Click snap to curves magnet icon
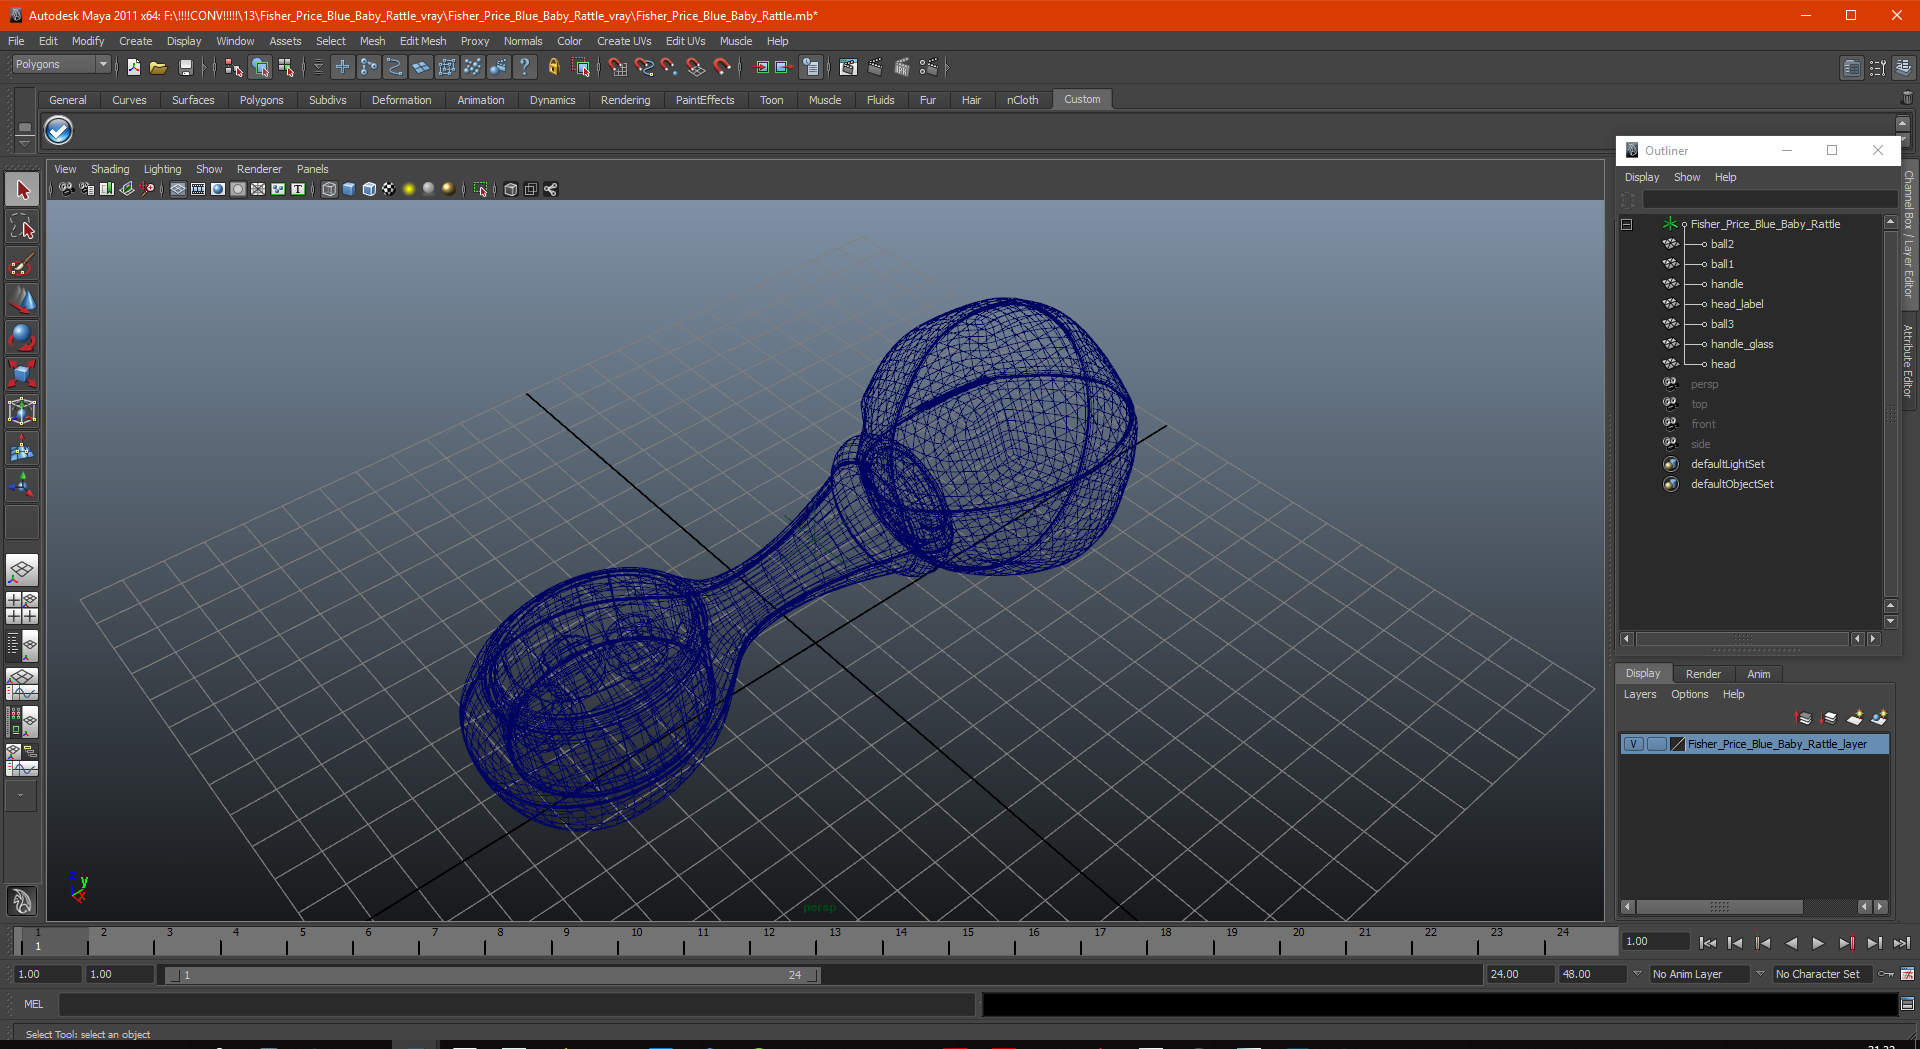This screenshot has width=1920, height=1049. pyautogui.click(x=643, y=67)
